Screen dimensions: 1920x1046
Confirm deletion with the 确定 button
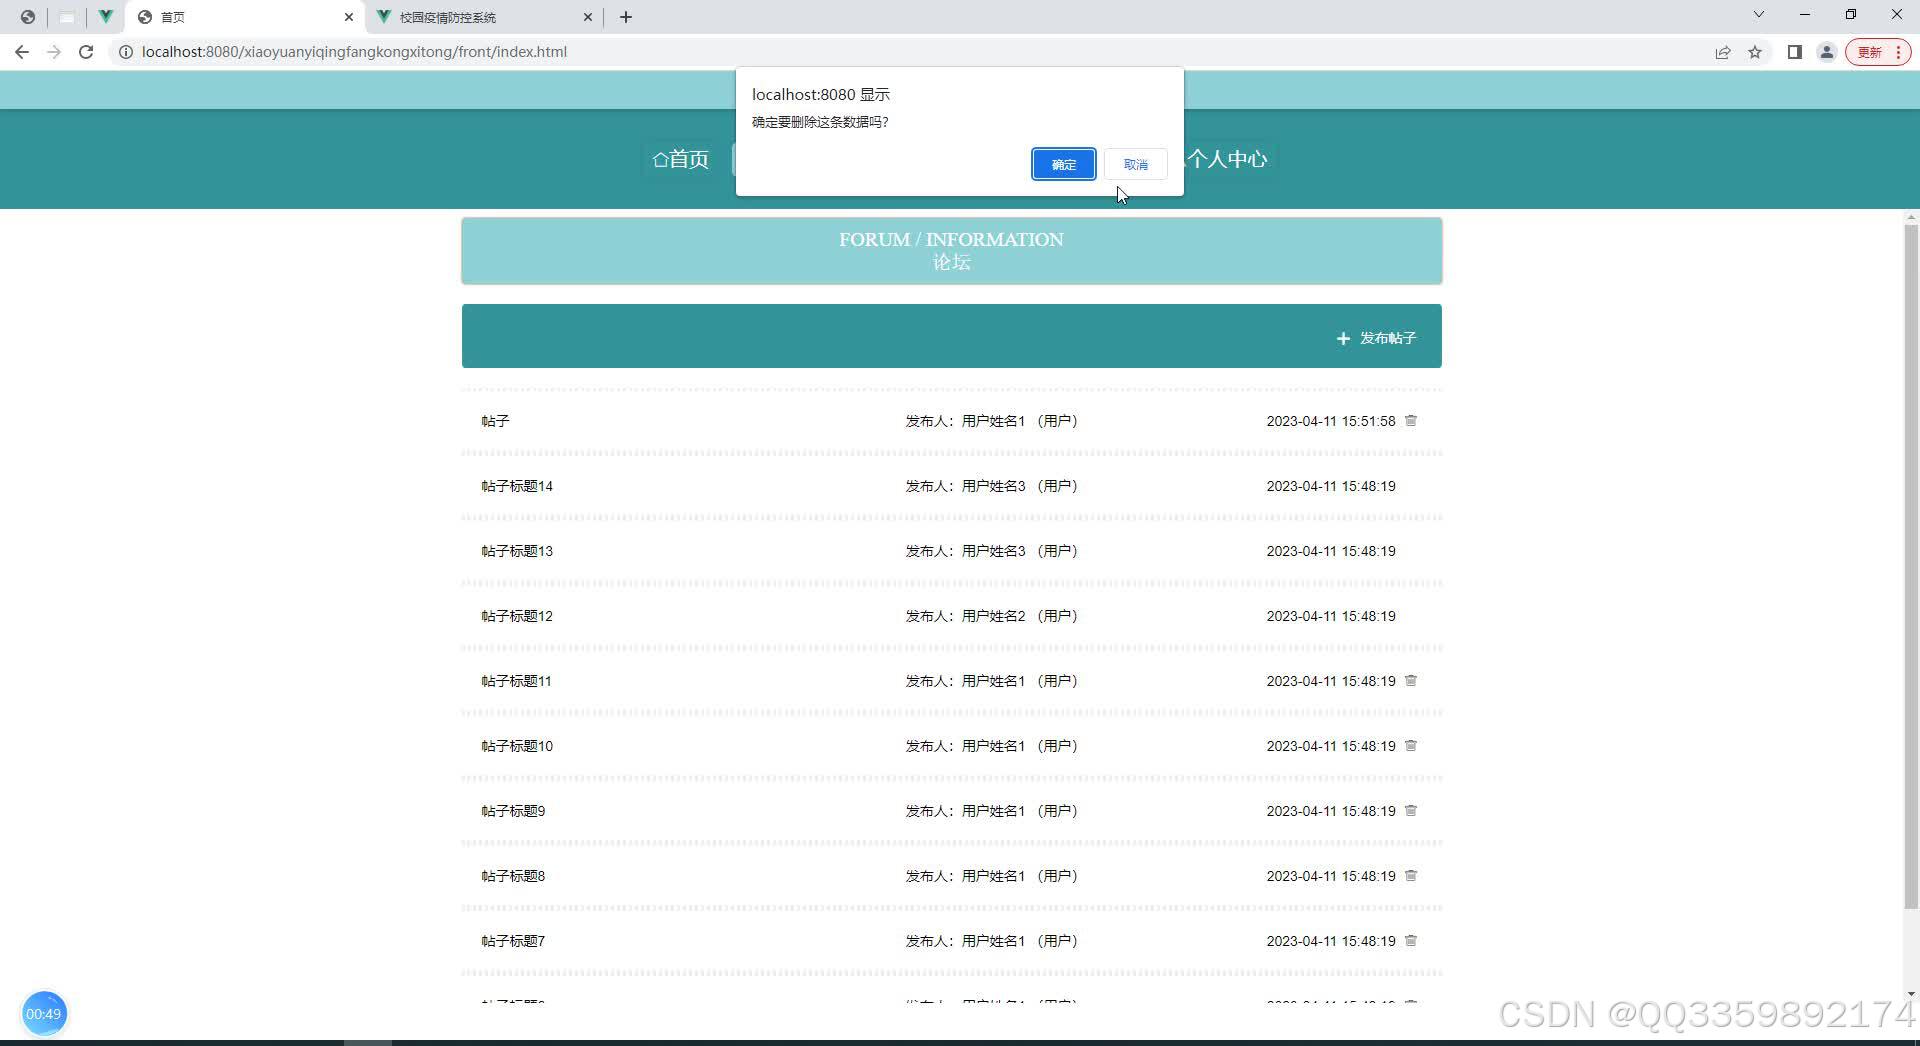[x=1063, y=164]
